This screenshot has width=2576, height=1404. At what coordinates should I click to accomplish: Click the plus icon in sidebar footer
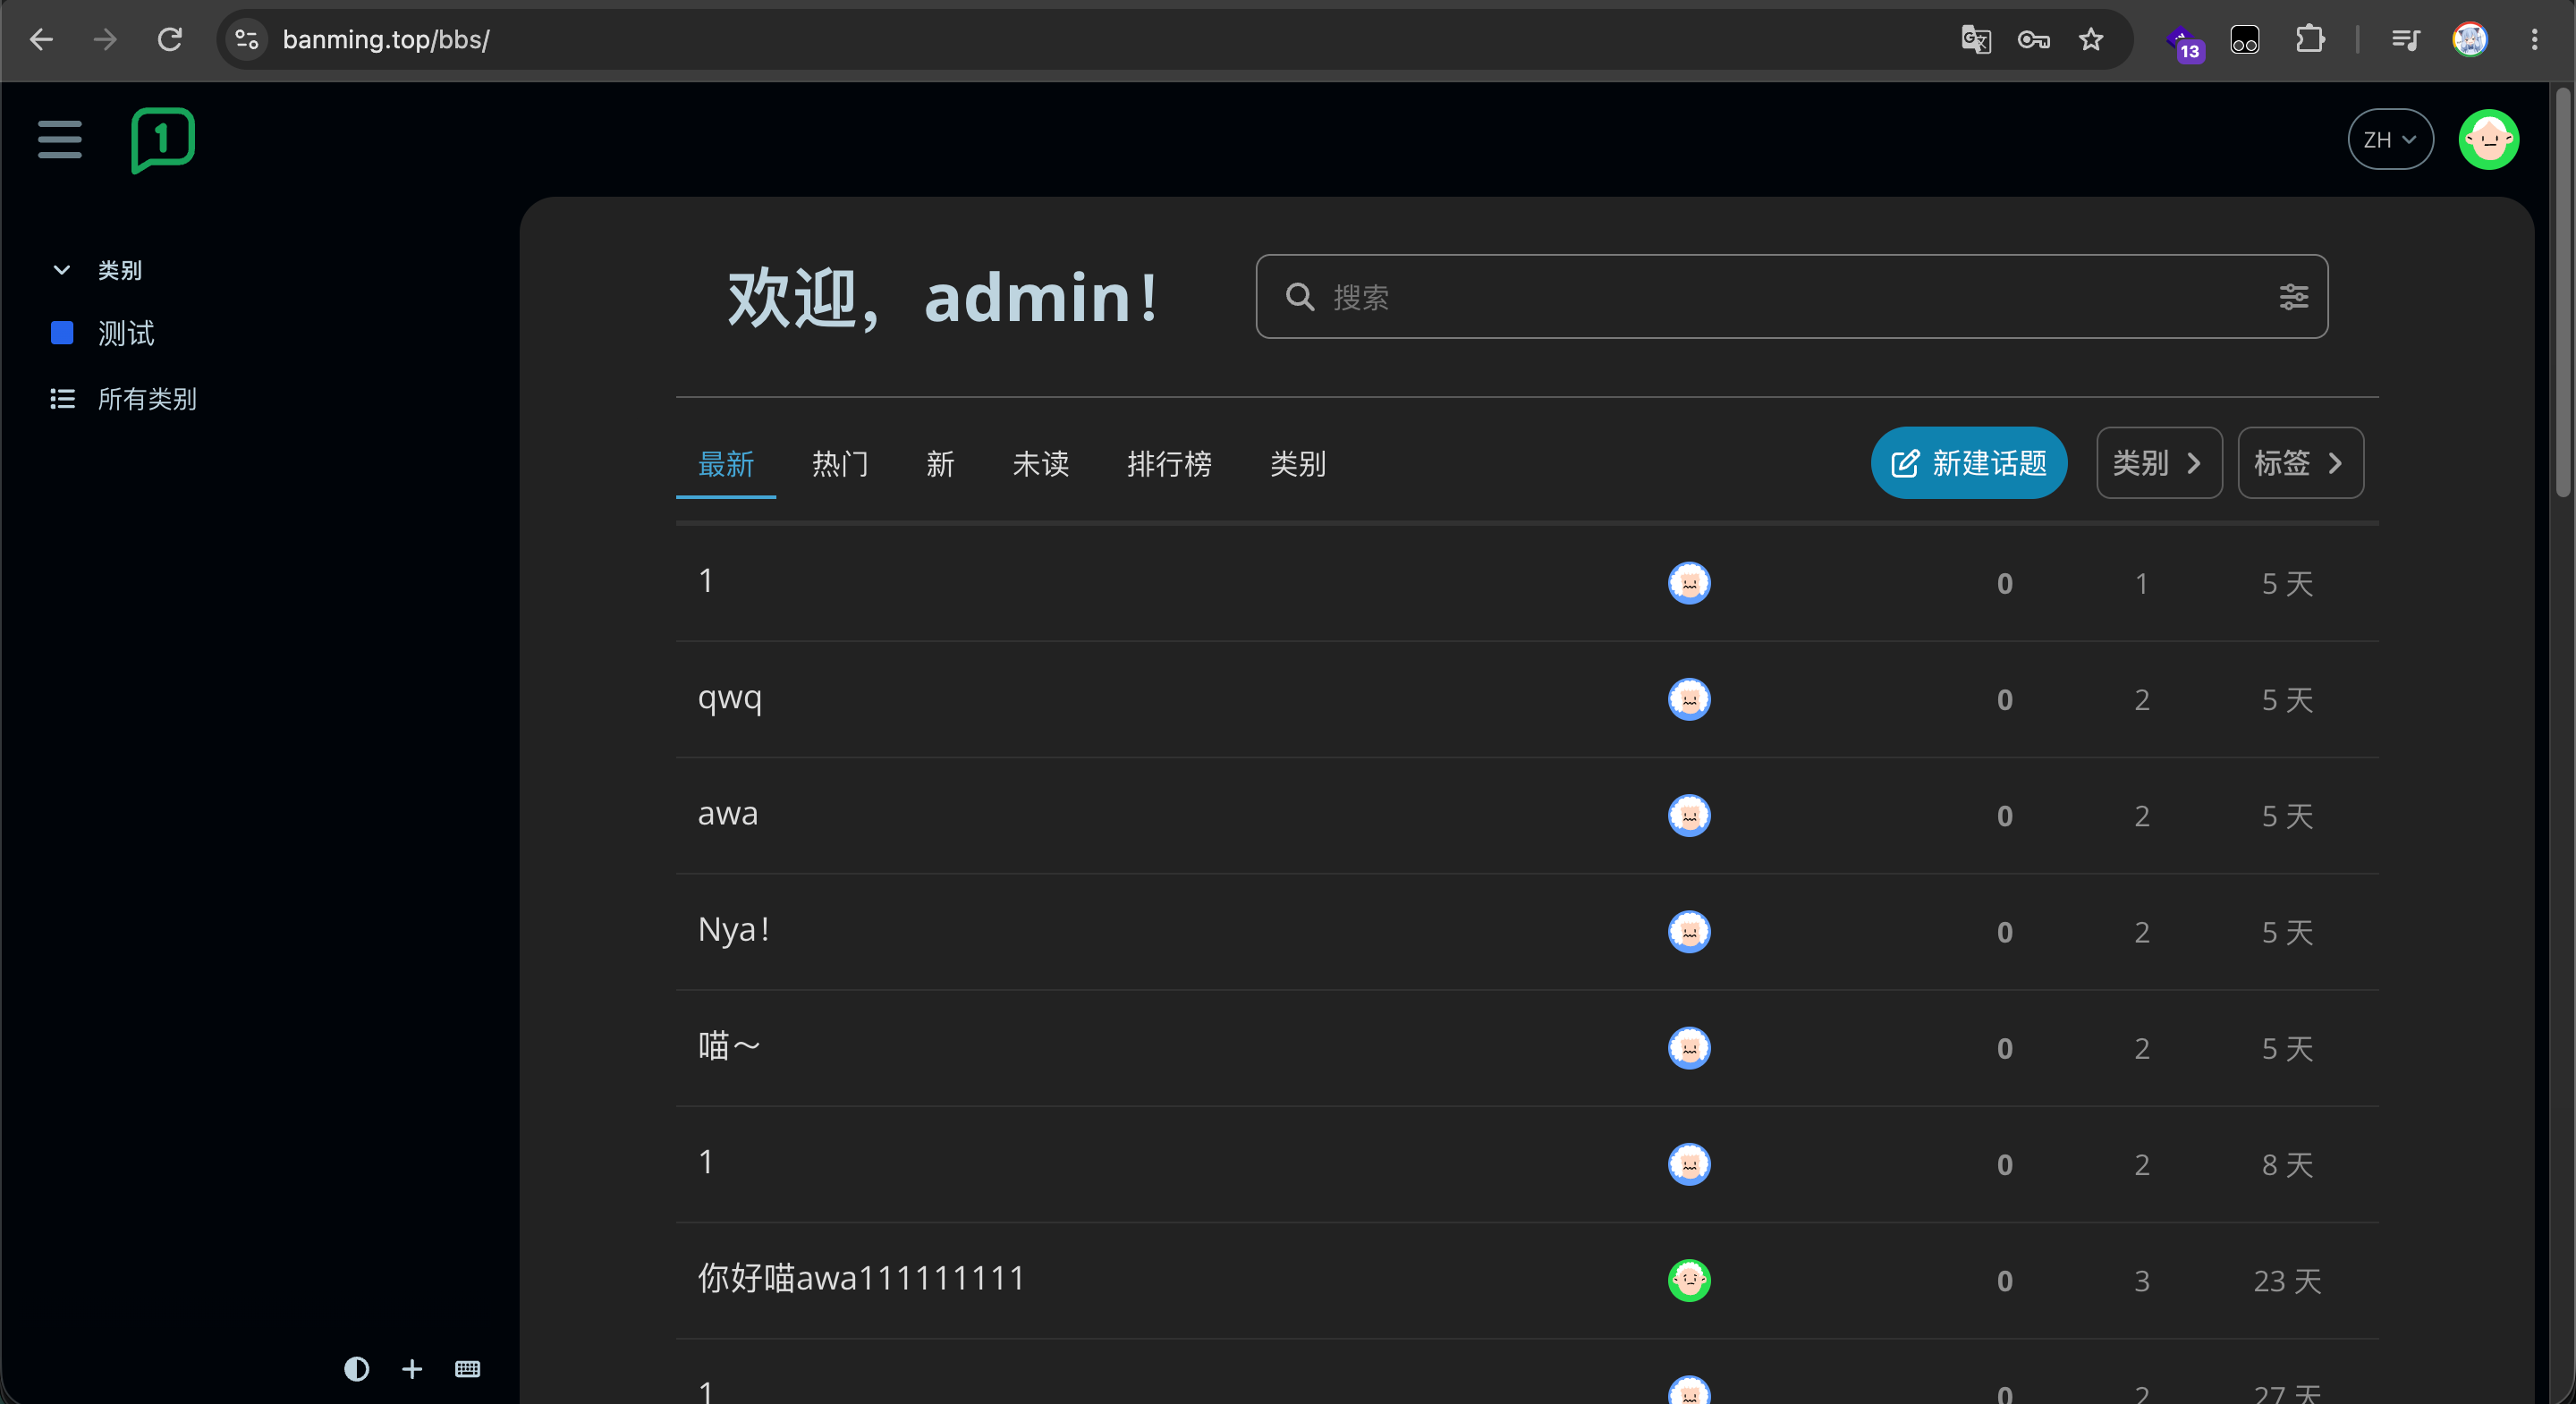click(412, 1368)
